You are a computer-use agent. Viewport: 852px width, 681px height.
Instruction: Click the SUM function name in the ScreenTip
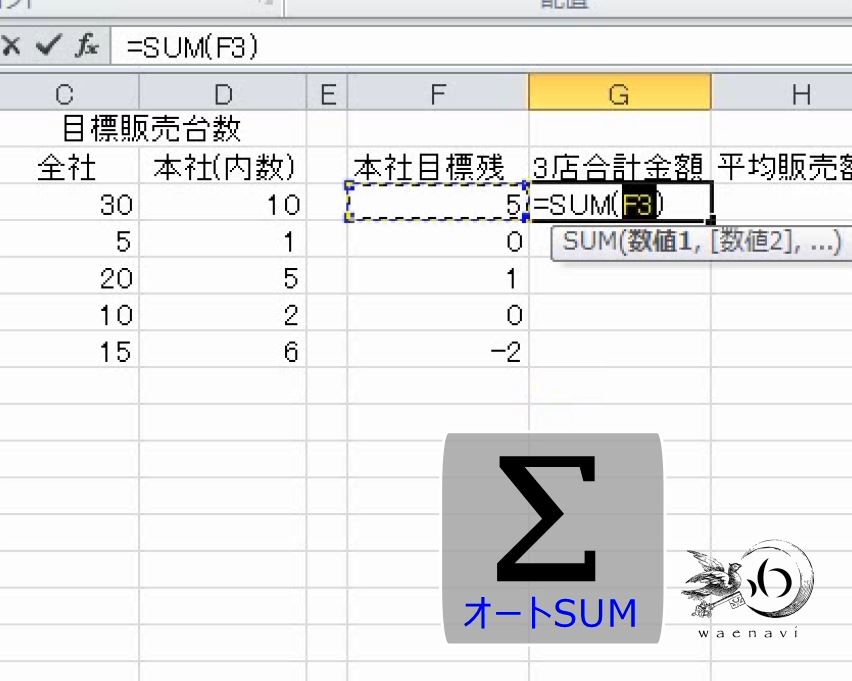click(x=588, y=242)
